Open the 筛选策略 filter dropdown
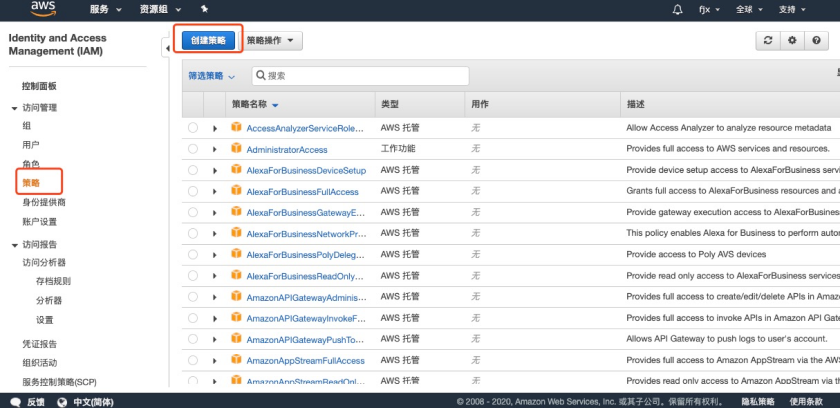The image size is (840, 408). (x=212, y=76)
